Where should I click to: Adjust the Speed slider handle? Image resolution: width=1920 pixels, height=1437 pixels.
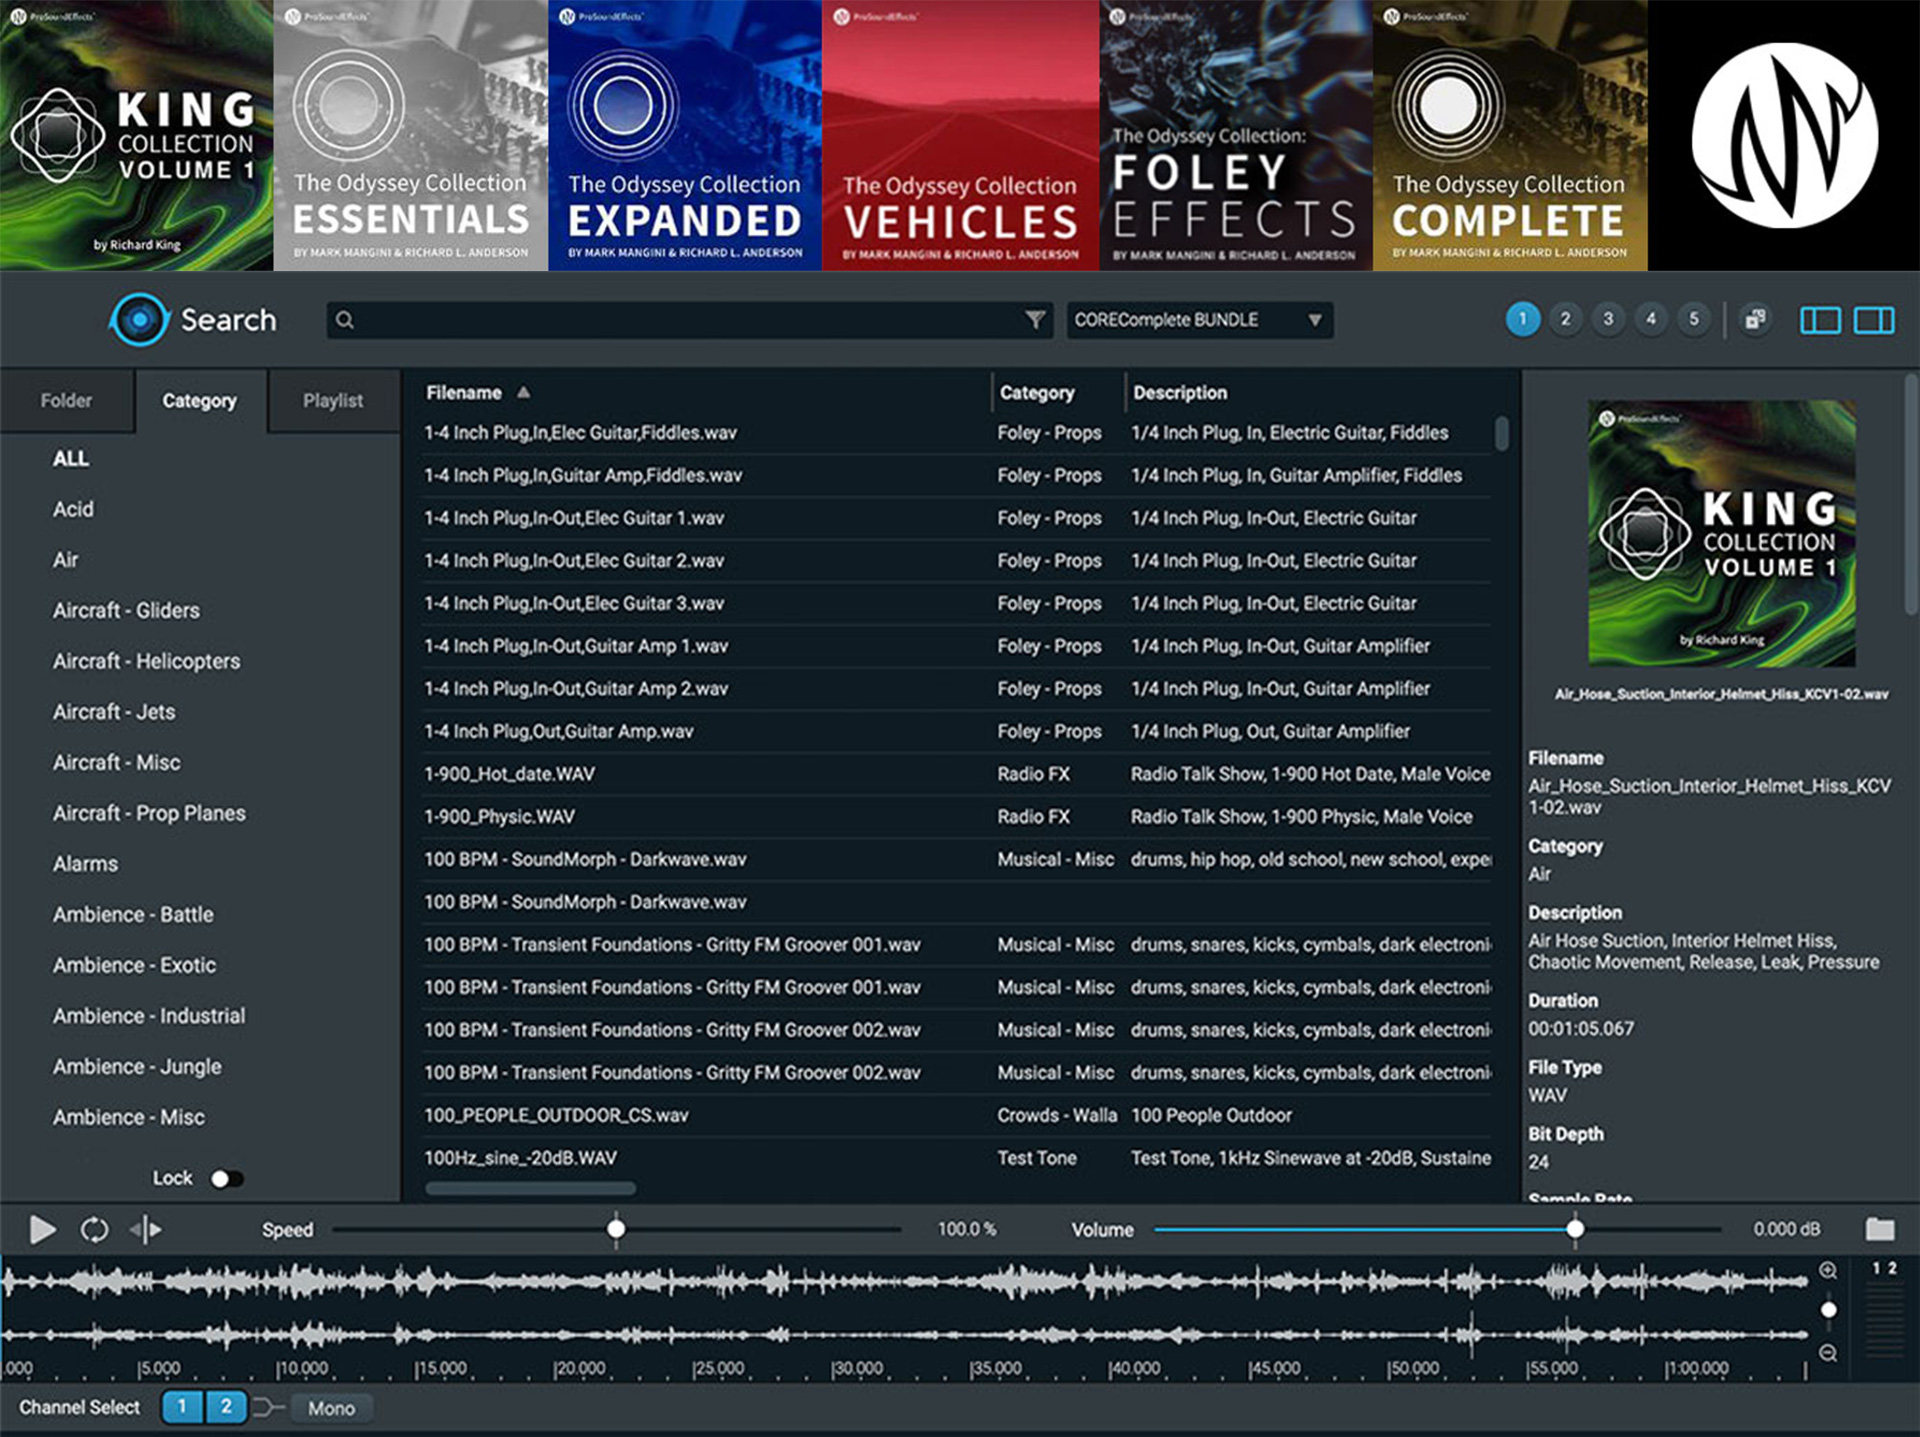[x=616, y=1228]
